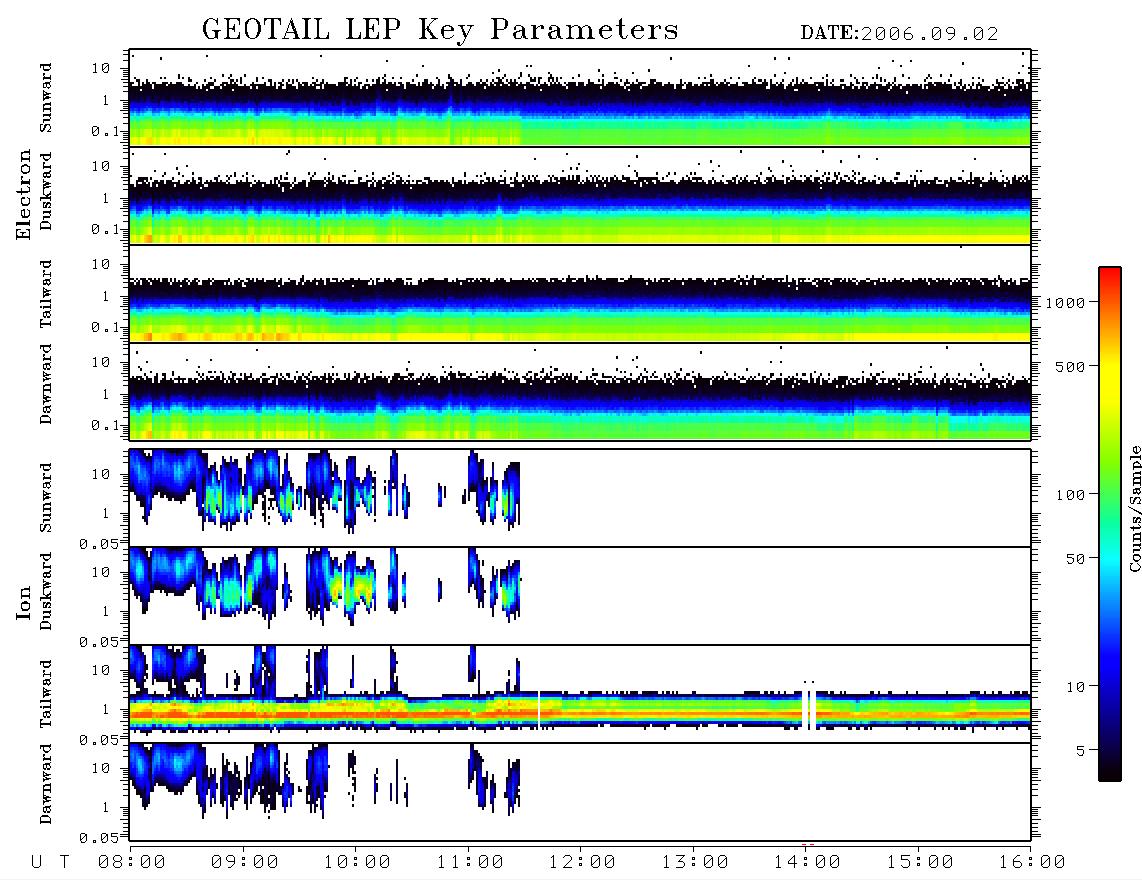Click the 11:00 time tick label

(x=470, y=862)
